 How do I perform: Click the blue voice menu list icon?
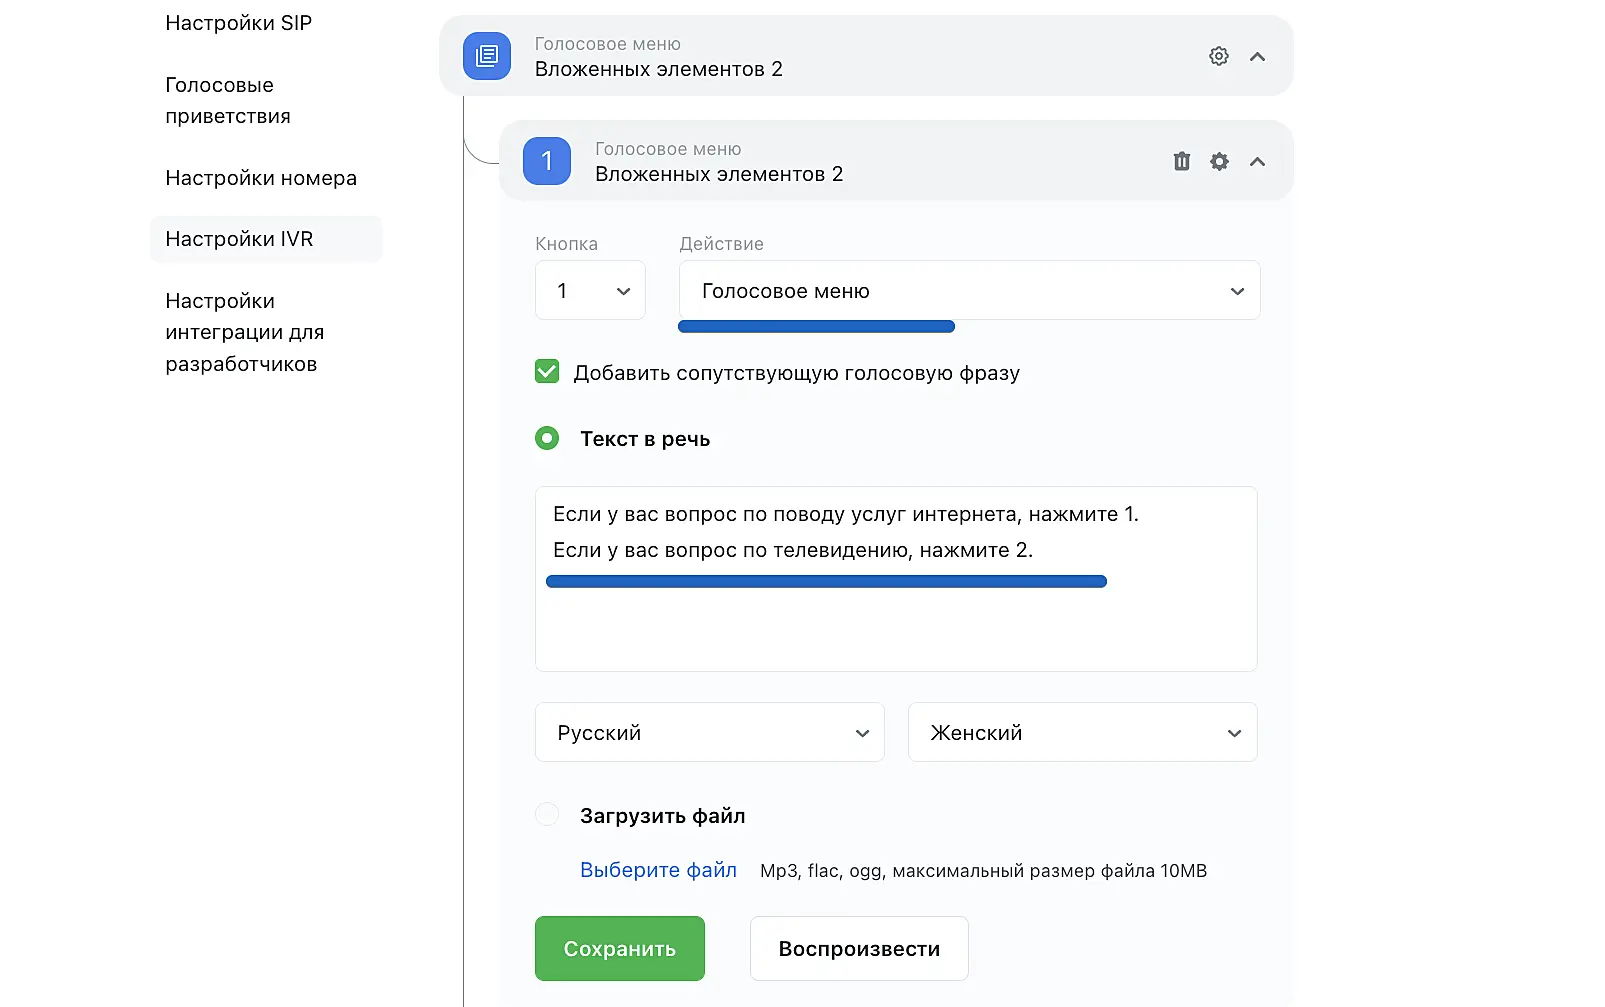487,56
